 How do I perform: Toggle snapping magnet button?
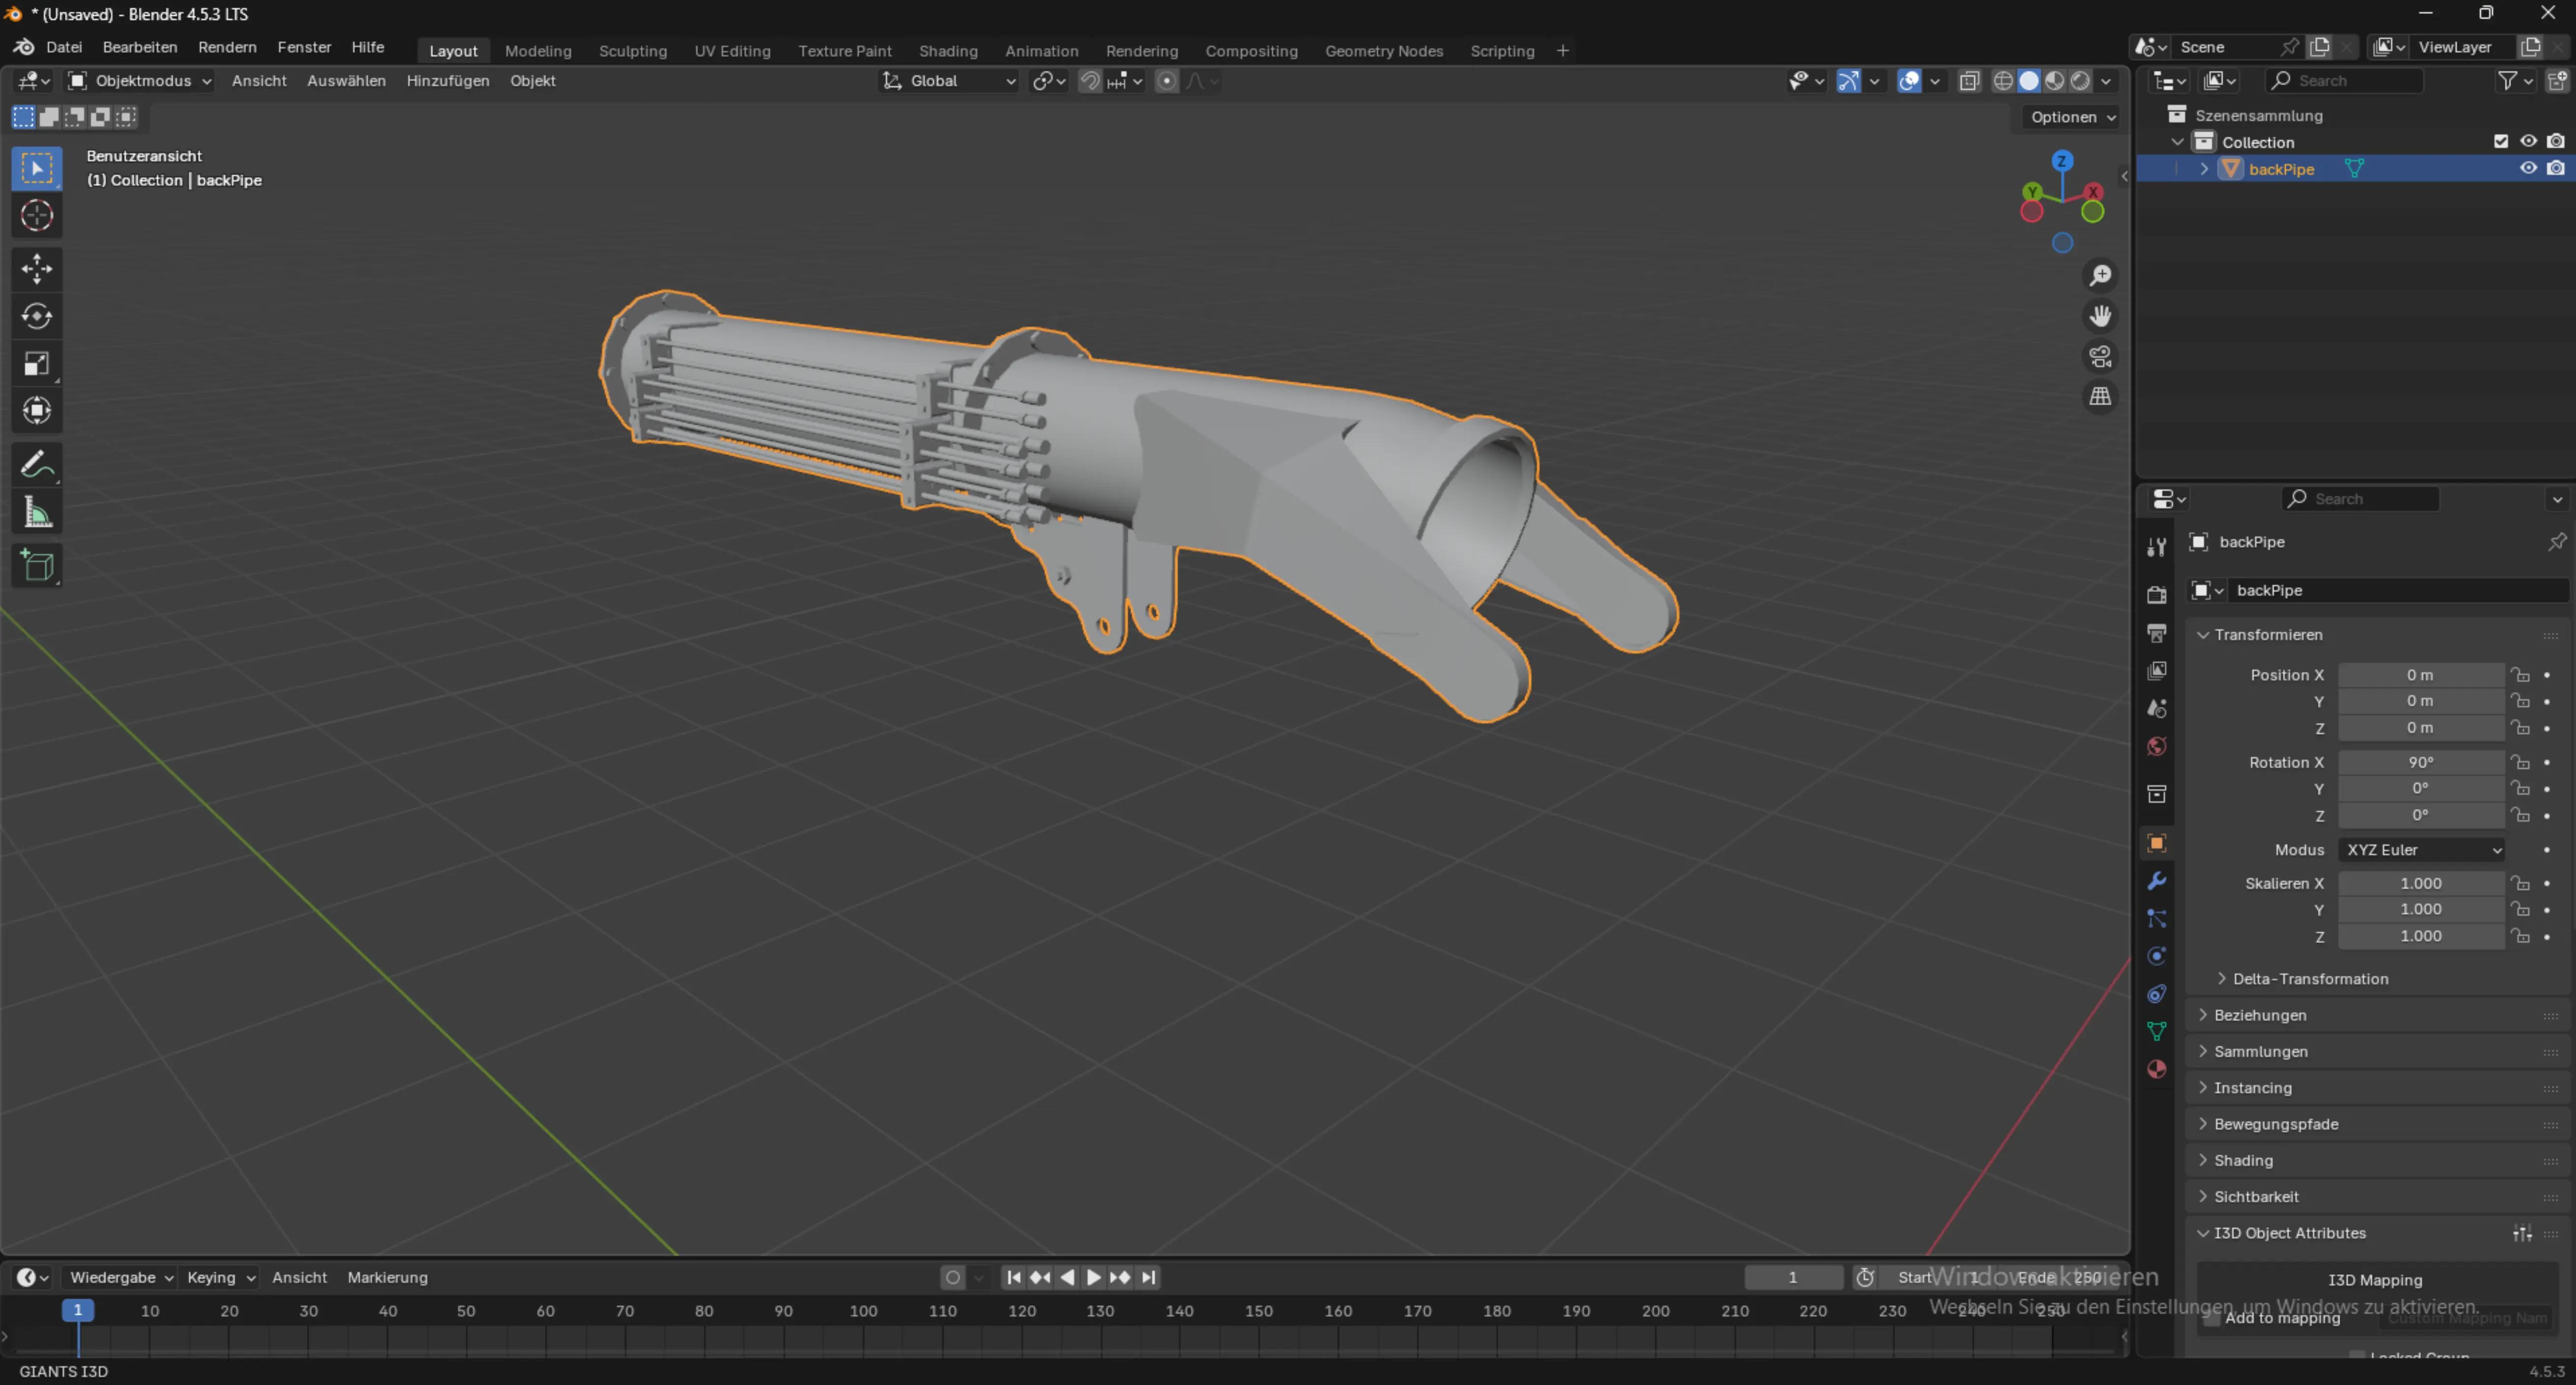click(x=1090, y=81)
